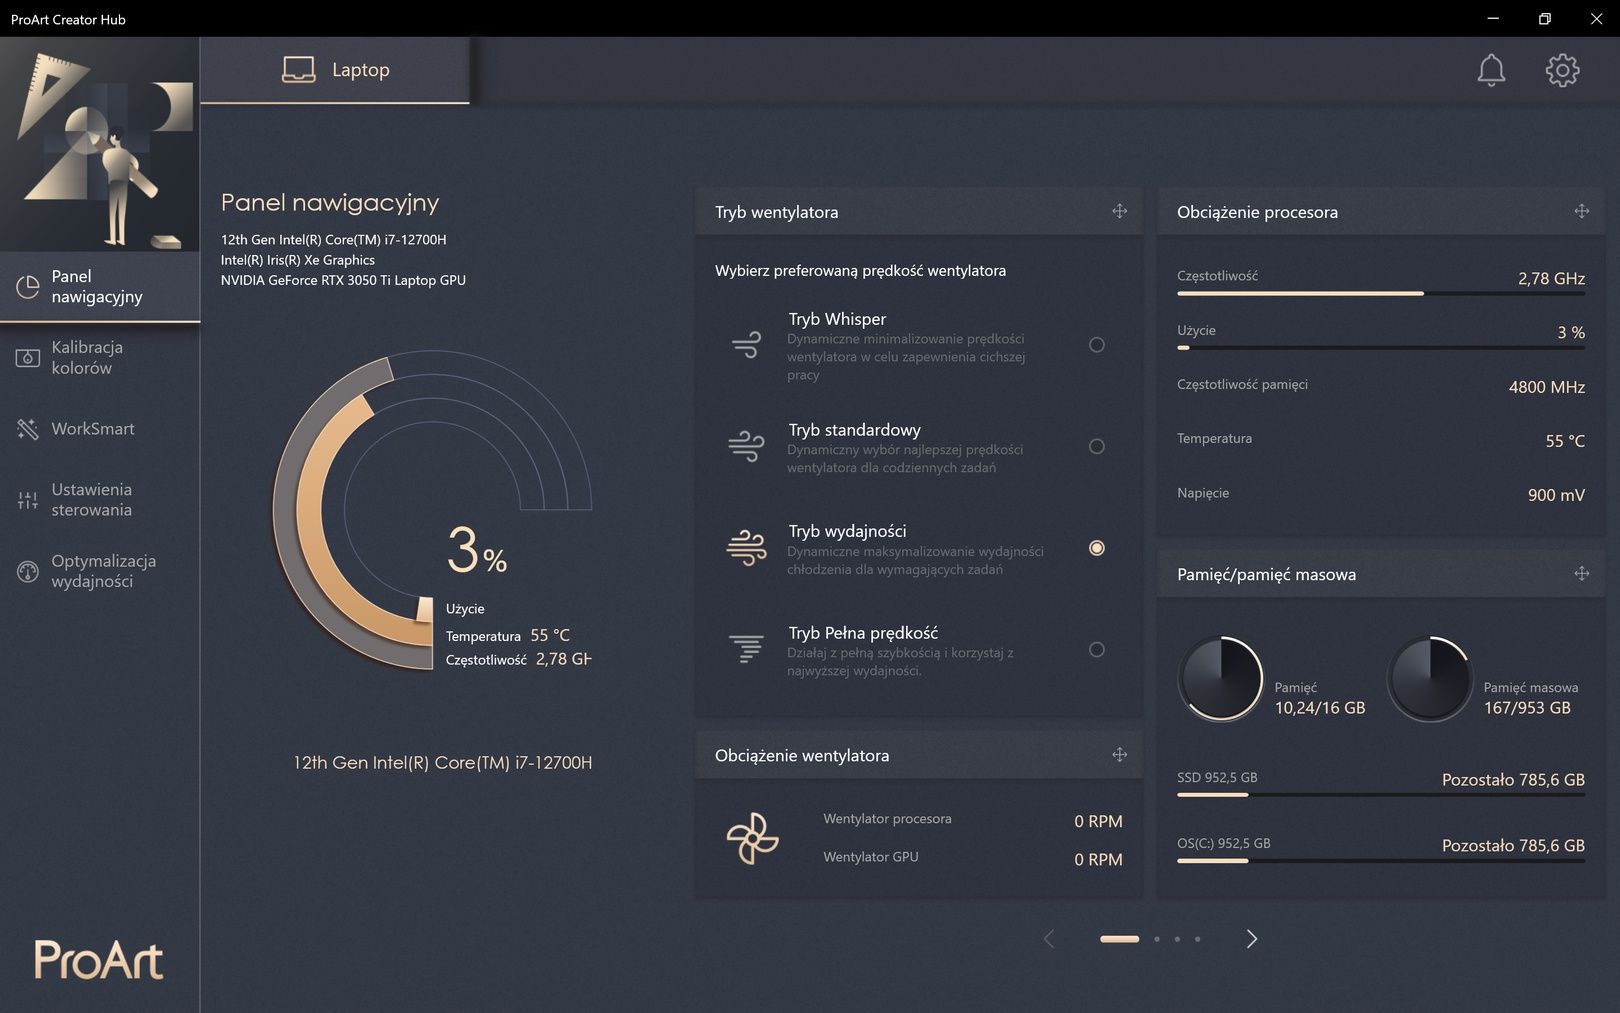Select Tryb Pełna prędkość radio button
1620x1013 pixels.
point(1097,649)
